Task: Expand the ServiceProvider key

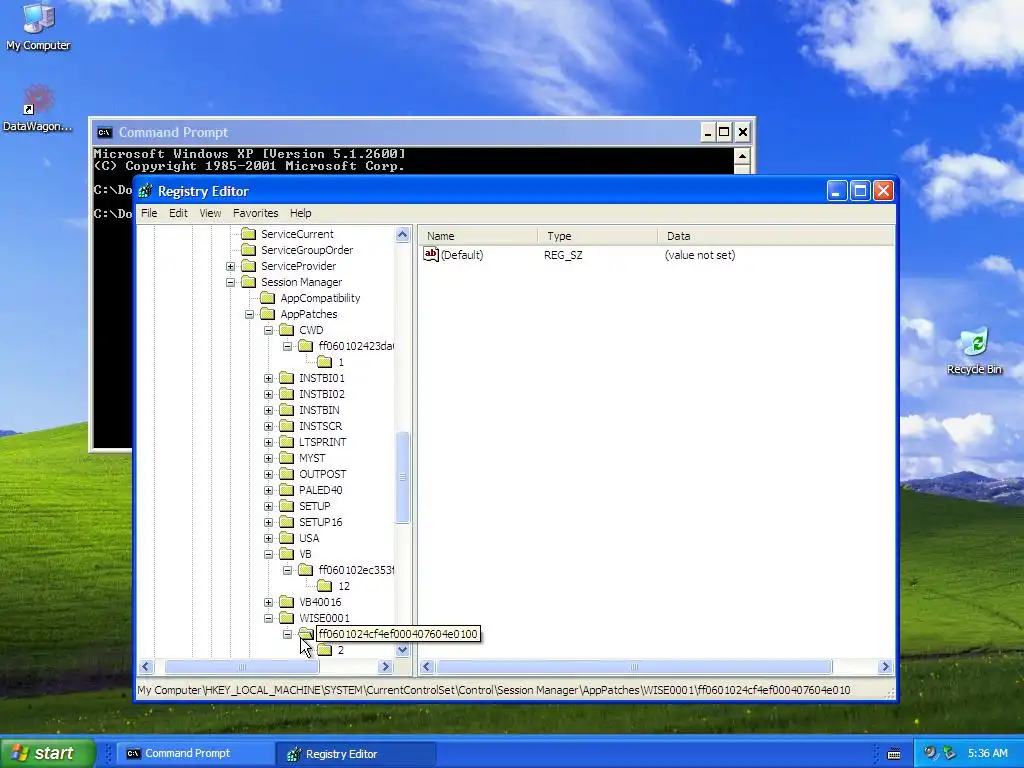Action: coord(230,266)
